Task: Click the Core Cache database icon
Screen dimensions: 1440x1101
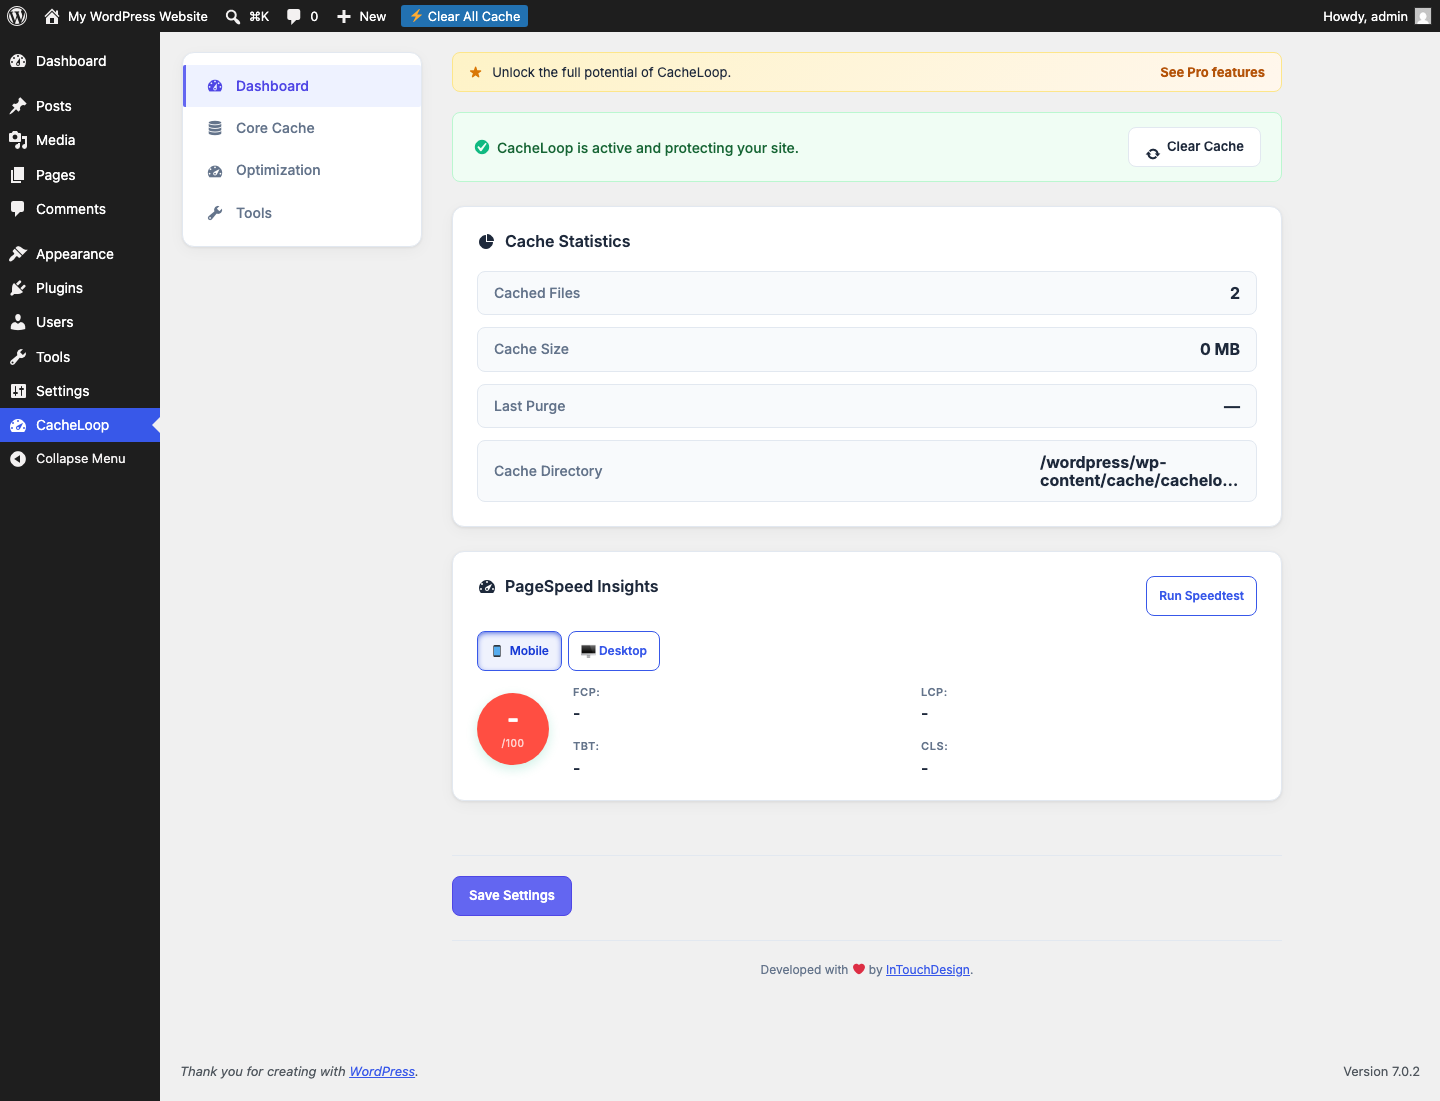Action: point(215,128)
